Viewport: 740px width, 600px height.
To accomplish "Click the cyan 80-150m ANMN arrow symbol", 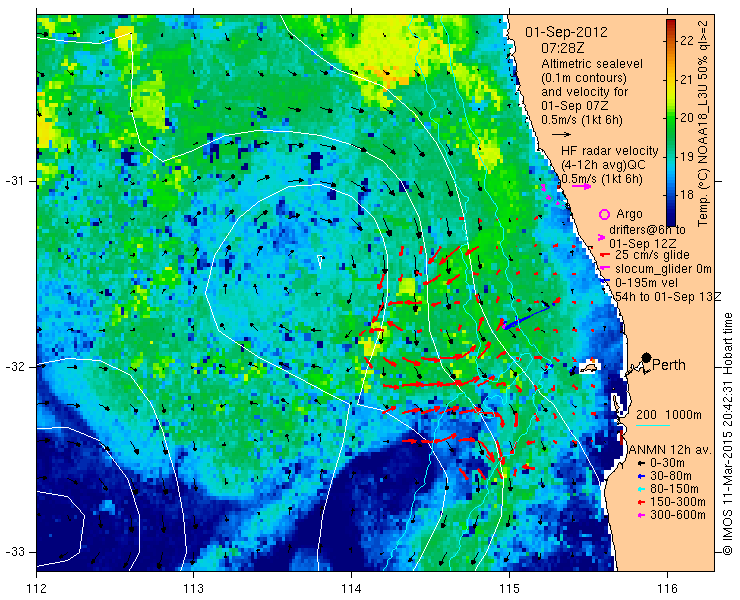I will [x=641, y=489].
